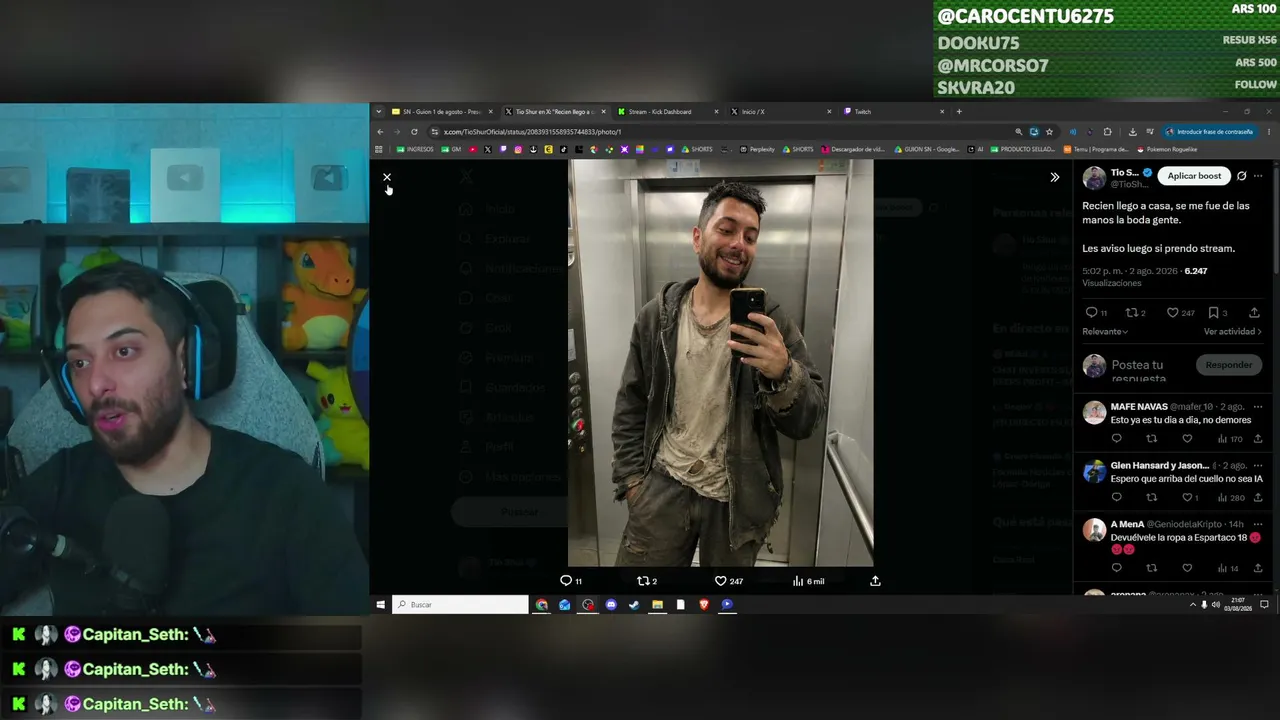Open the Perplexity bookmark
The image size is (1280, 720).
click(757, 149)
